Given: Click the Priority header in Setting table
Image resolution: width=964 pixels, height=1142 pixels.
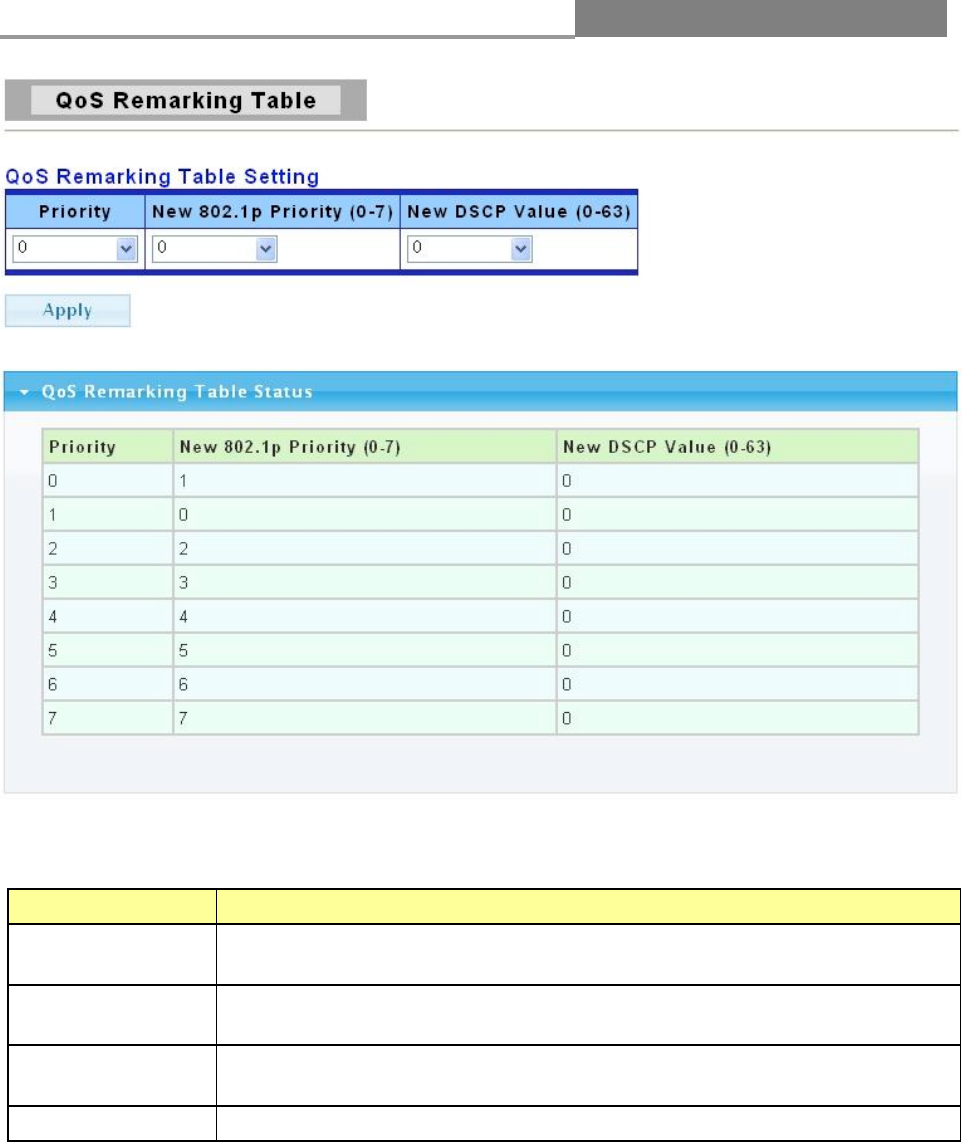Looking at the screenshot, I should tap(75, 212).
